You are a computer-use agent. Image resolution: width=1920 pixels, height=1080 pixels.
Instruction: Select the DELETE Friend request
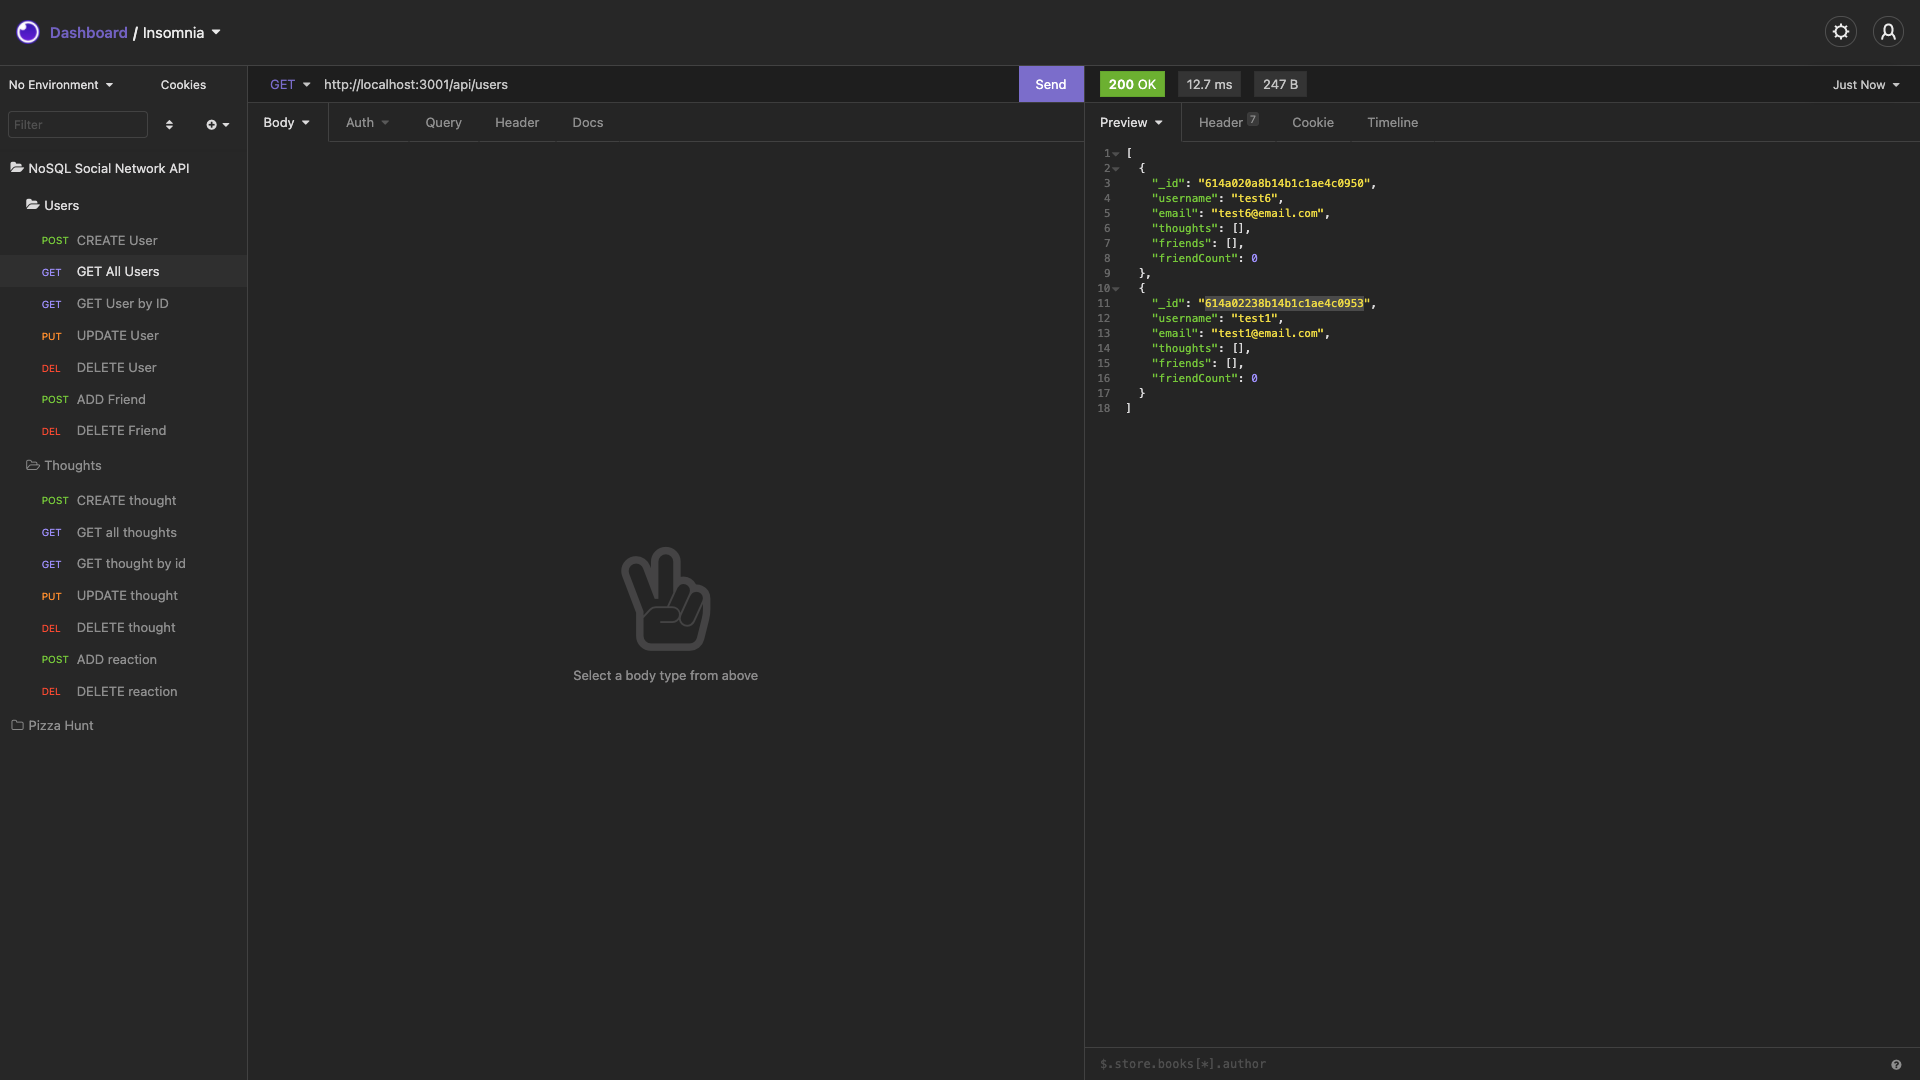coord(121,430)
